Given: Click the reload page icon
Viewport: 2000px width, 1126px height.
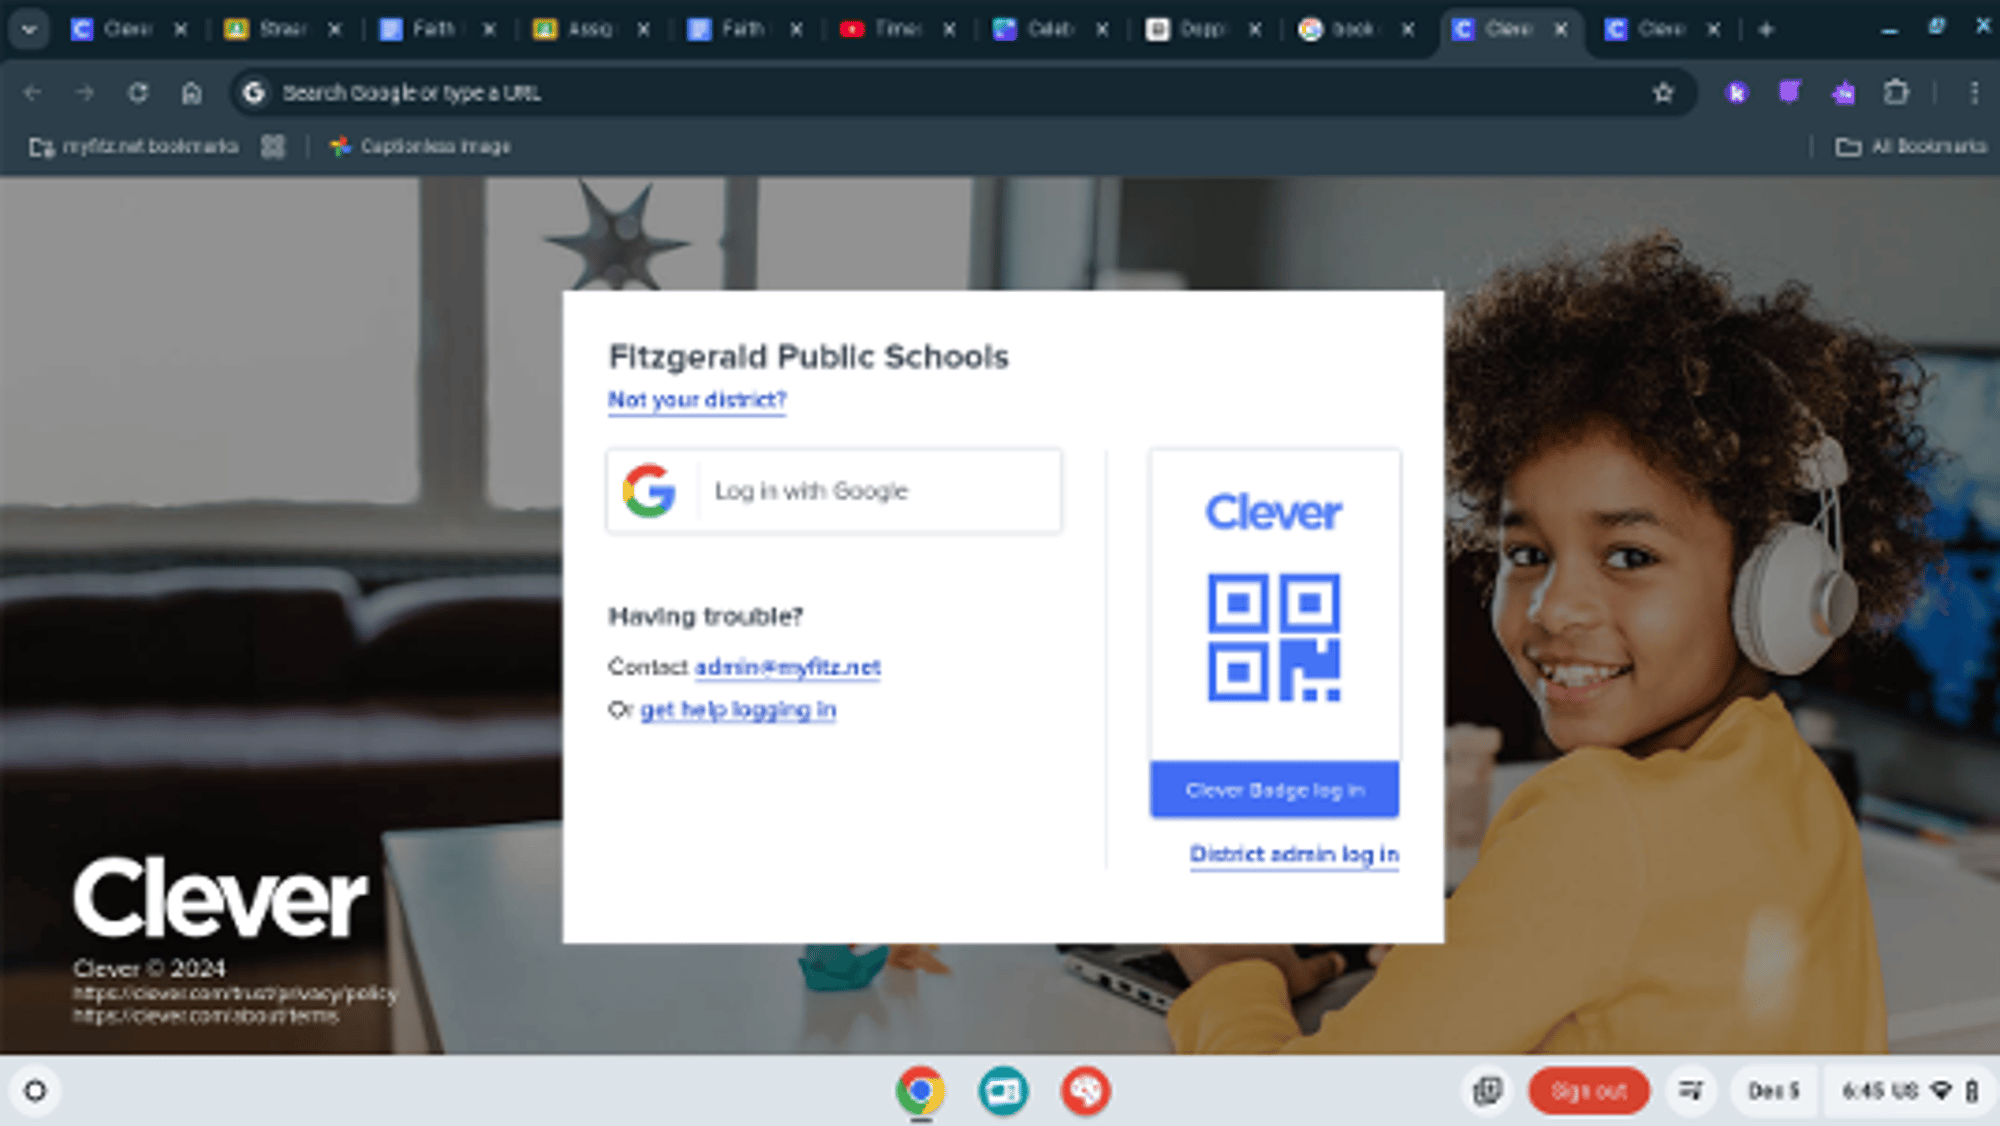Looking at the screenshot, I should tap(138, 93).
